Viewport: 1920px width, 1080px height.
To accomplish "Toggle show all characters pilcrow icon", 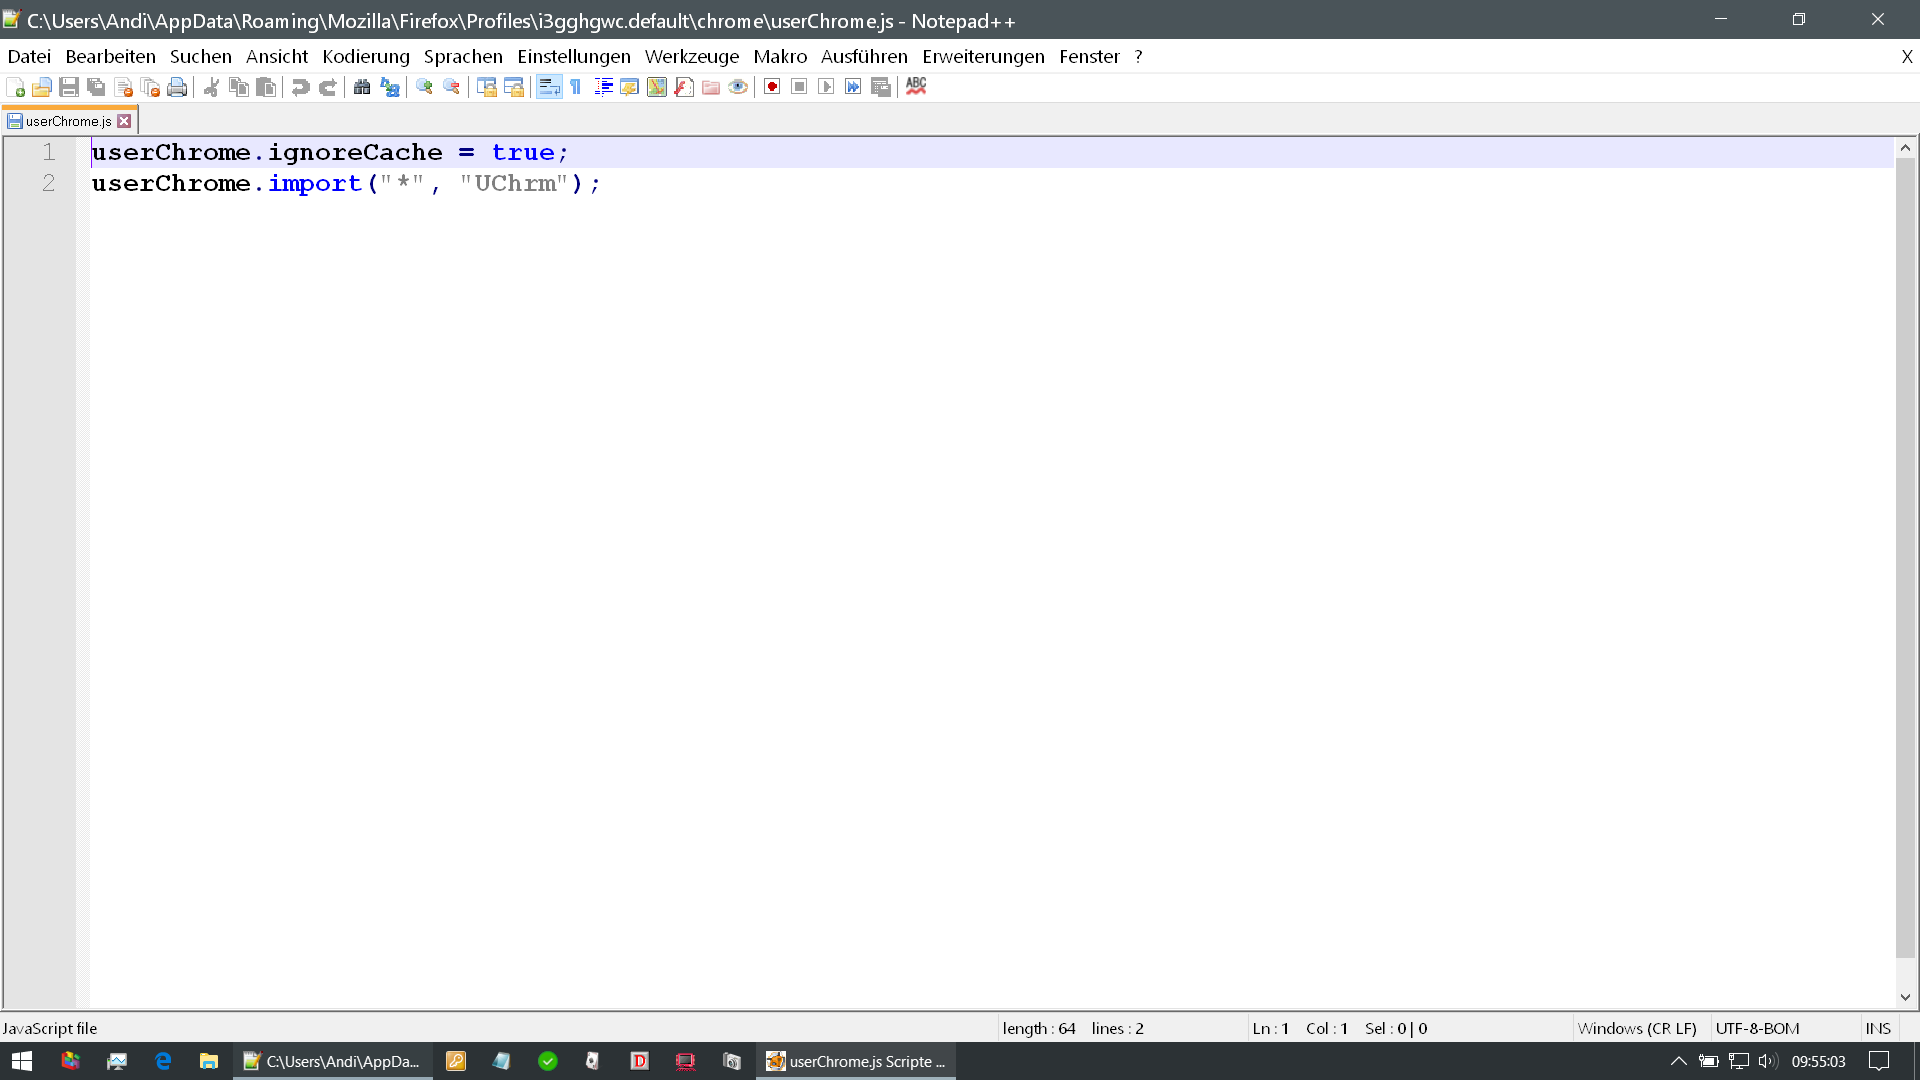I will click(x=576, y=87).
